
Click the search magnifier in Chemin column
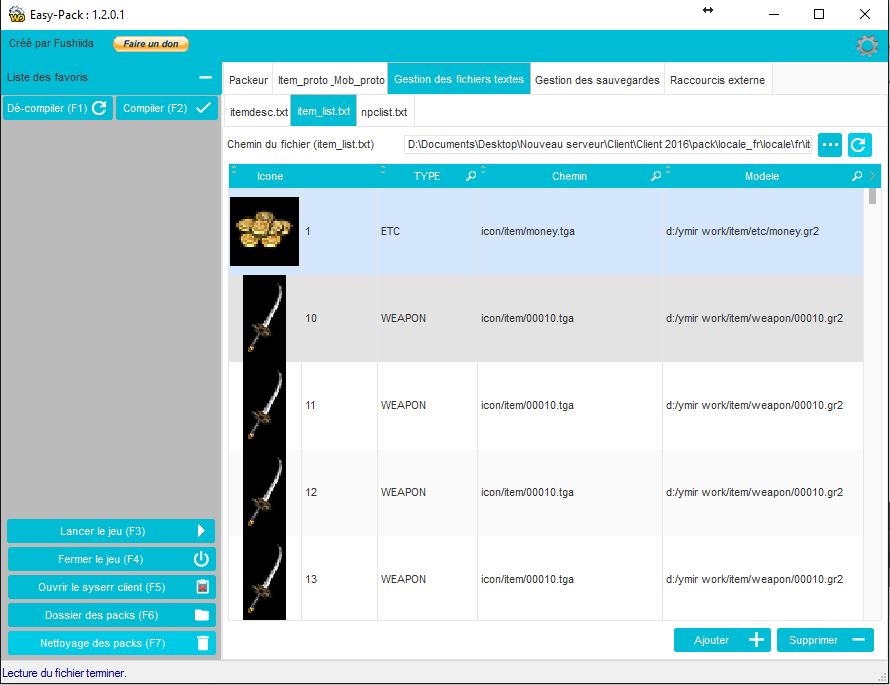tap(656, 176)
